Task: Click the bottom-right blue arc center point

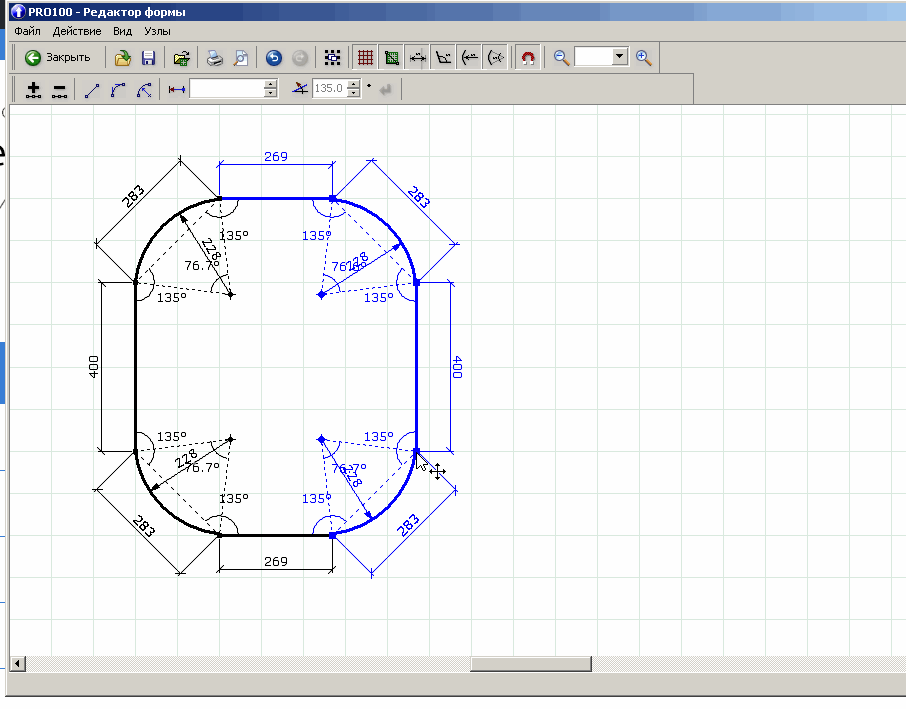Action: [322, 440]
